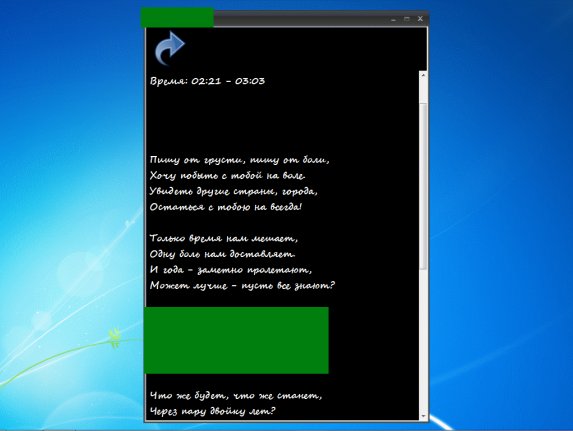Click the line 'Только время нам мешает,'
Image resolution: width=573 pixels, height=431 pixels.
click(x=224, y=239)
